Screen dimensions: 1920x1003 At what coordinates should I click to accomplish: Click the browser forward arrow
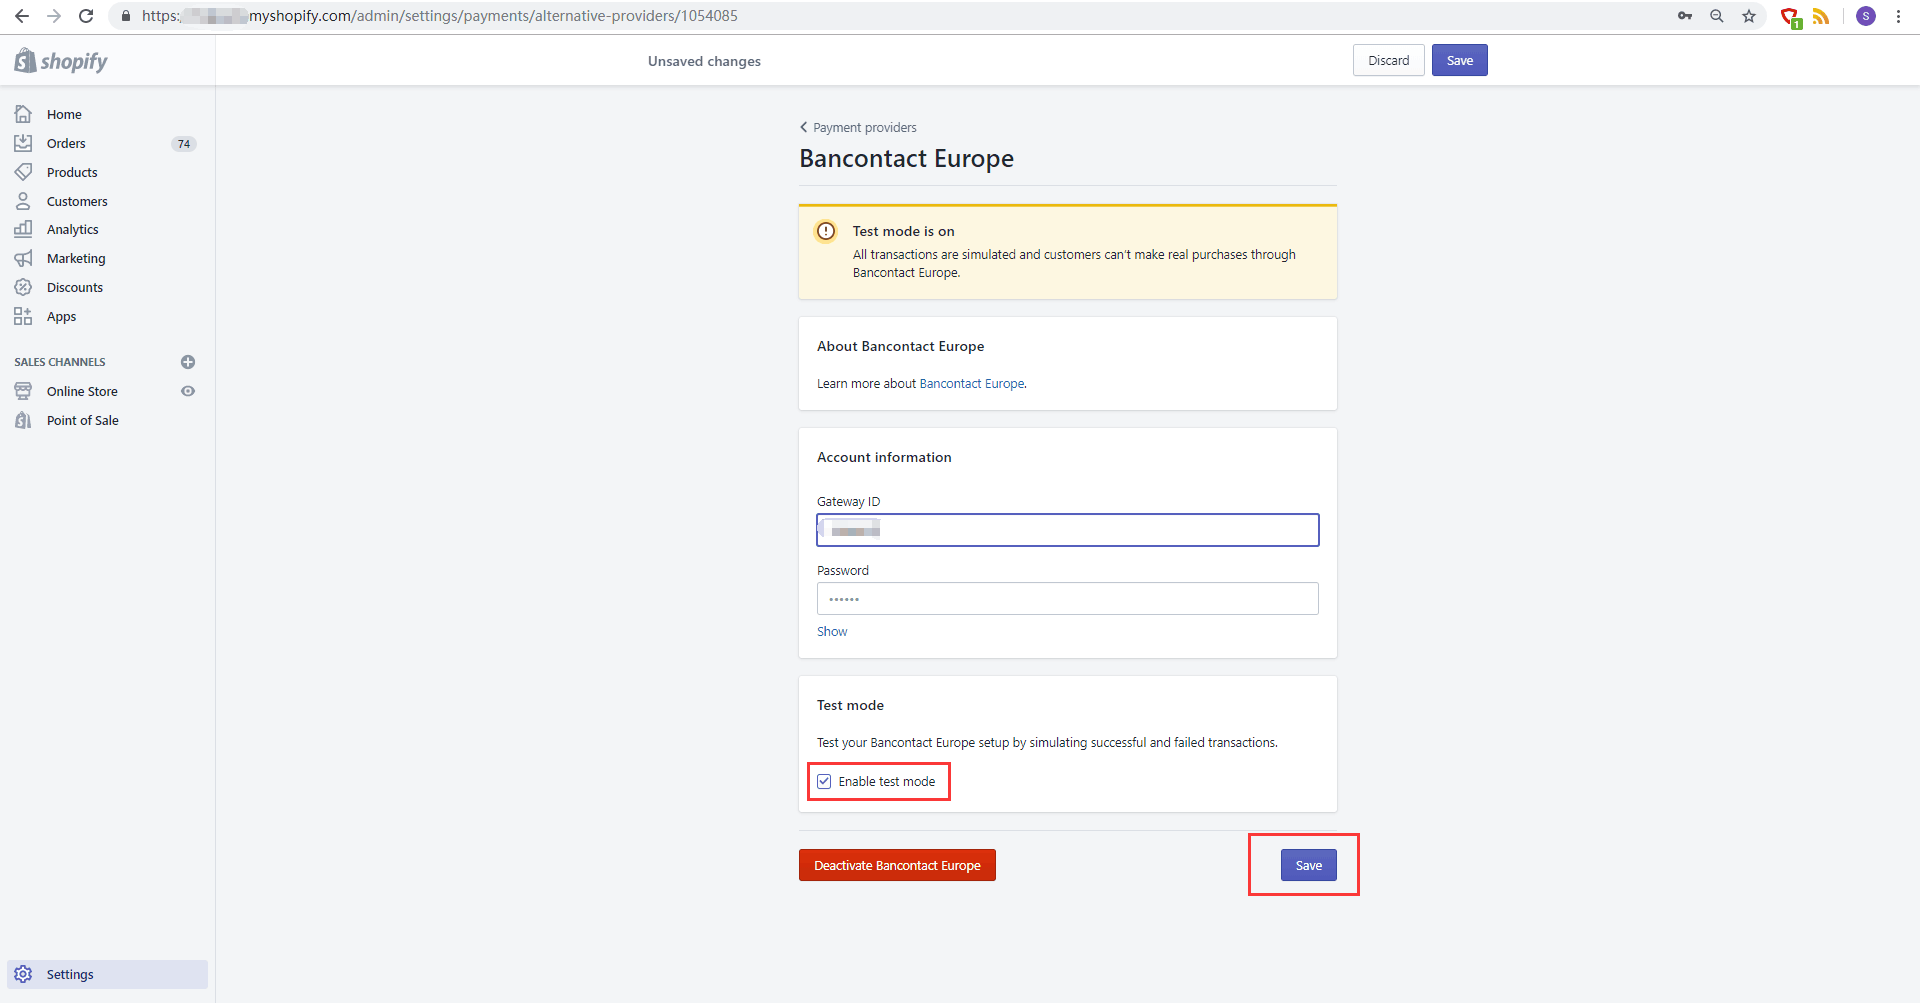point(54,16)
